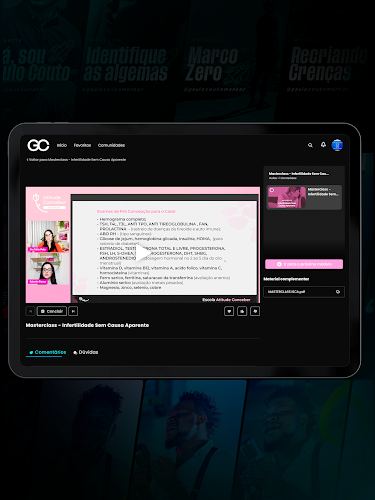Click the module title in the playlist header
The height and width of the screenshot is (500, 375).
coord(299,174)
